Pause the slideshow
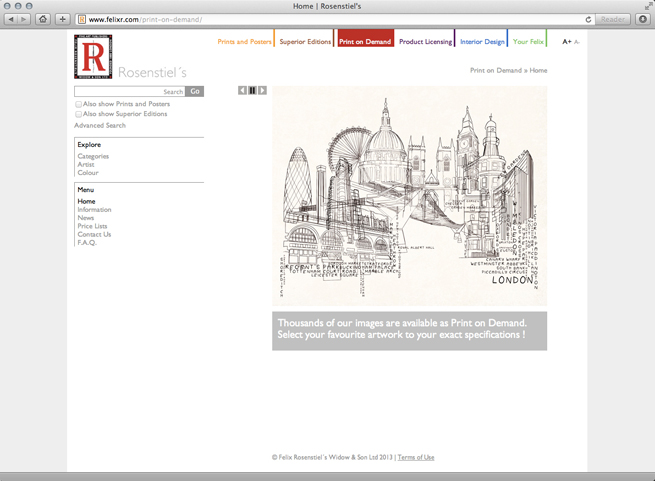Image resolution: width=655 pixels, height=481 pixels. click(252, 90)
